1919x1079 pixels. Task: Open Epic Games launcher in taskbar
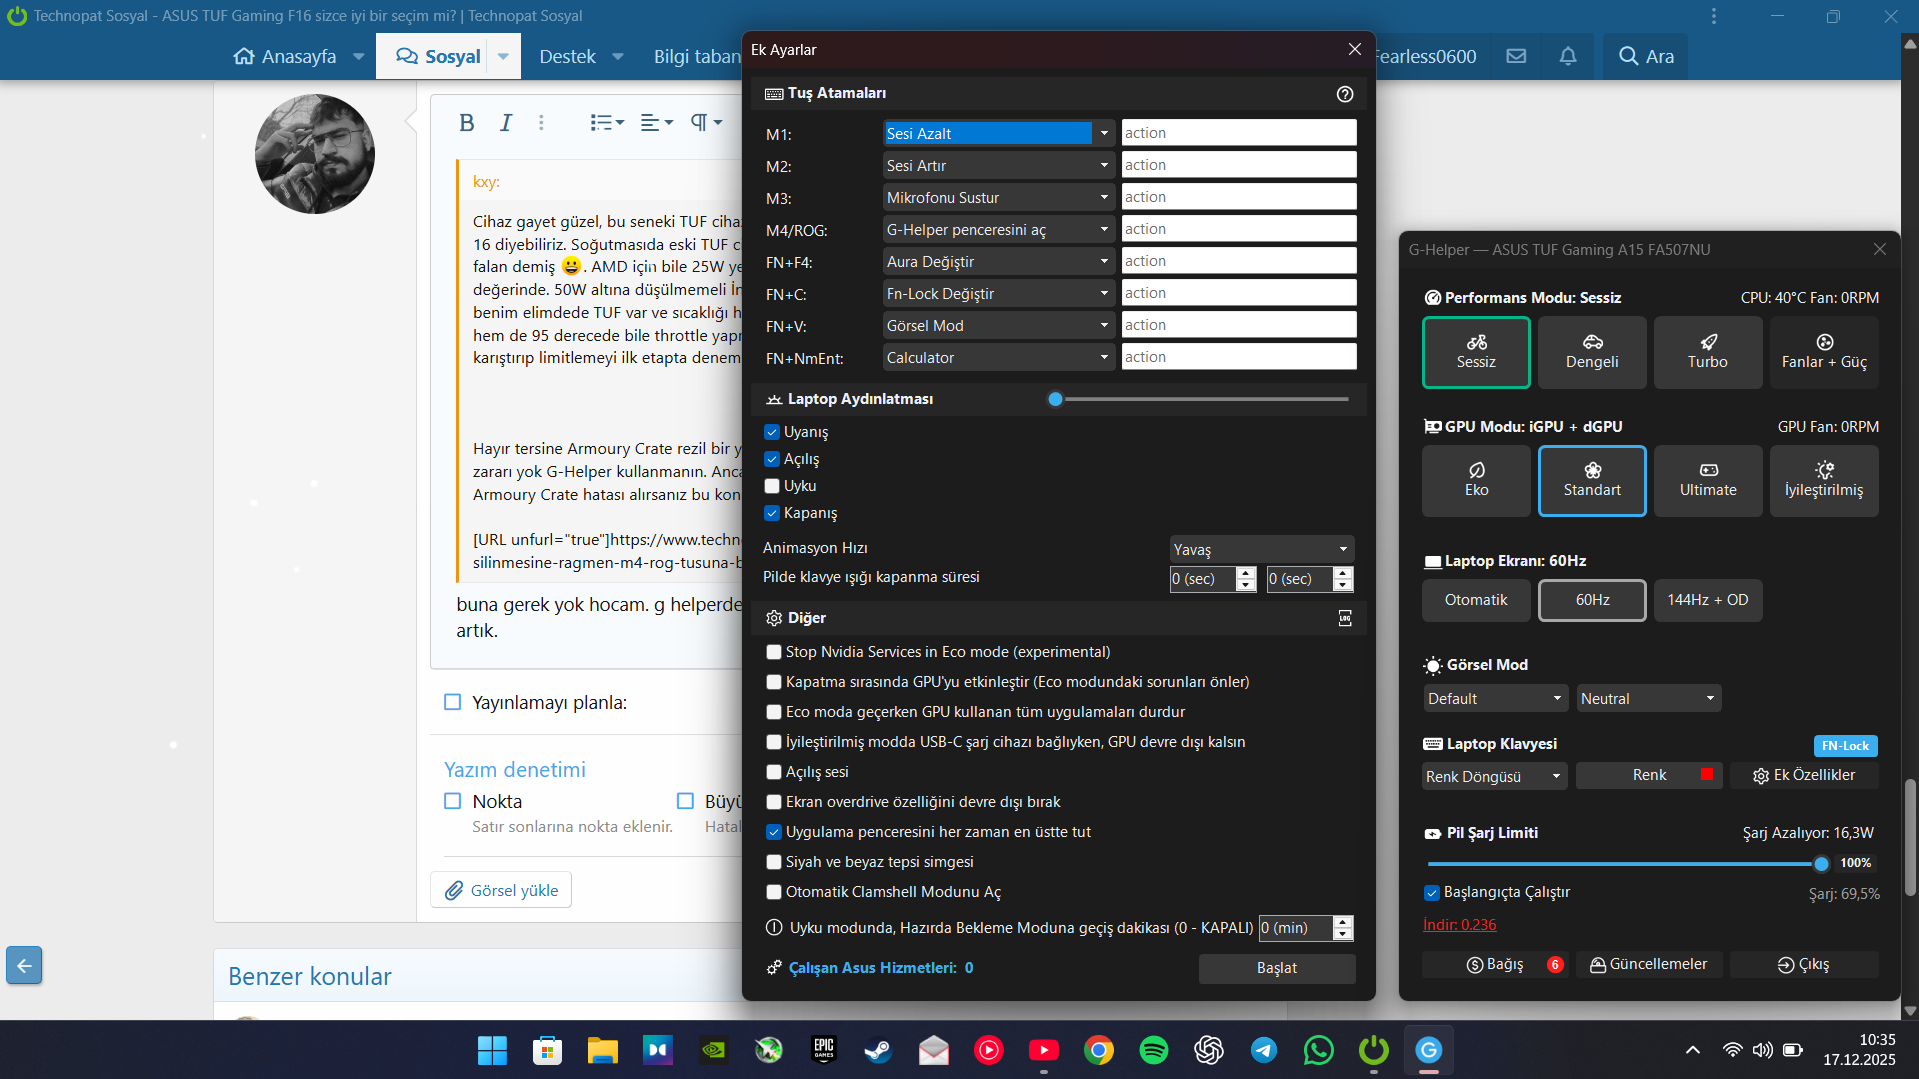823,1050
